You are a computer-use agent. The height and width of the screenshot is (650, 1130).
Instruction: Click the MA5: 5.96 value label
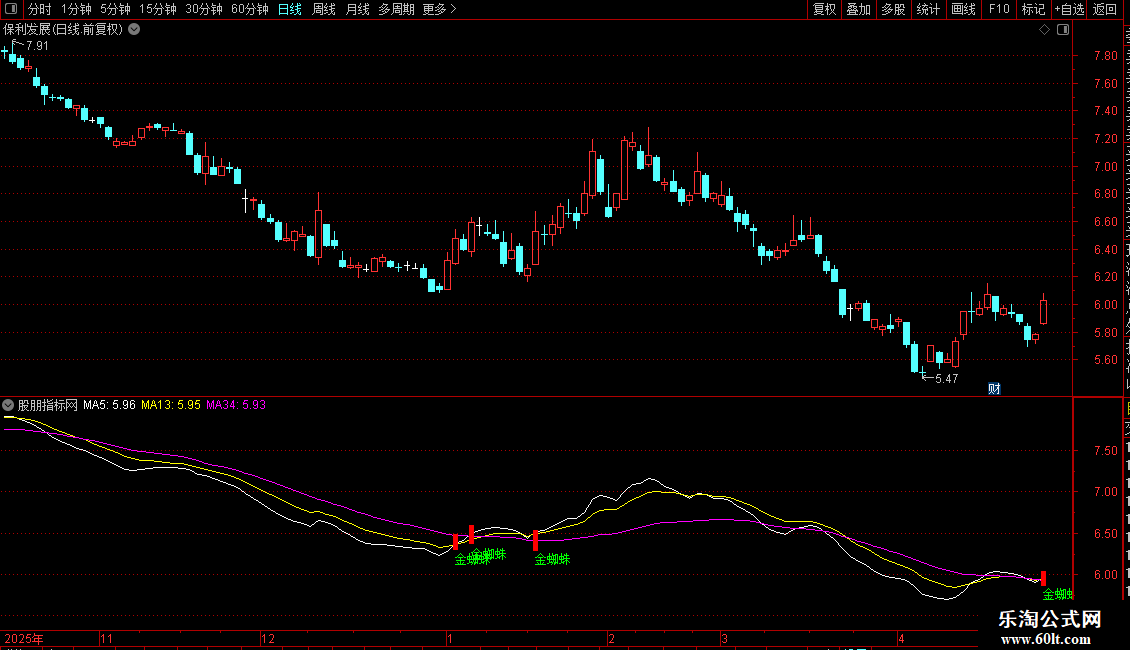(x=109, y=405)
